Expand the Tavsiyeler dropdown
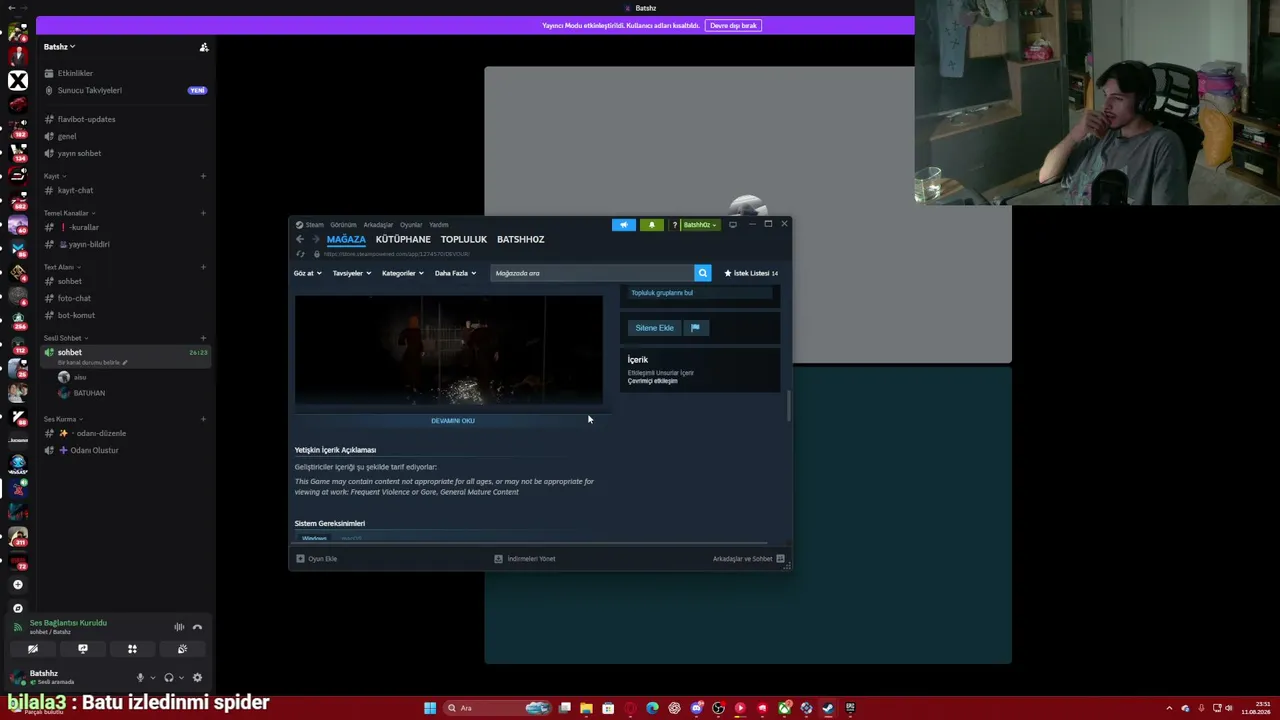1280x720 pixels. pyautogui.click(x=352, y=273)
